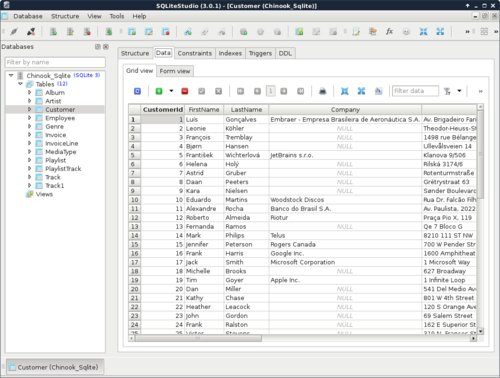Open the Database menu
Screen dimensions: 500x378
pyautogui.click(x=28, y=16)
